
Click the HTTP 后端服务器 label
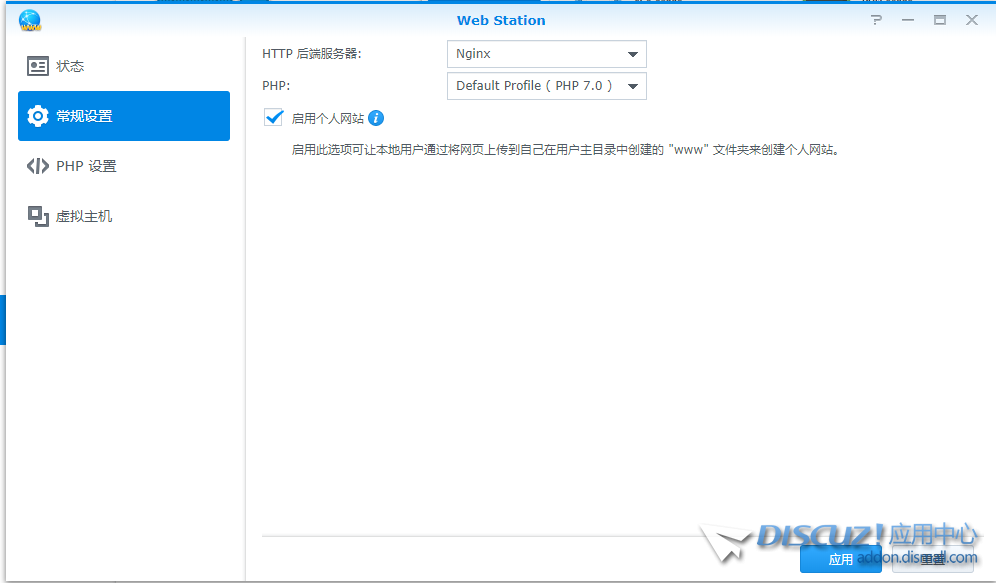(x=312, y=54)
